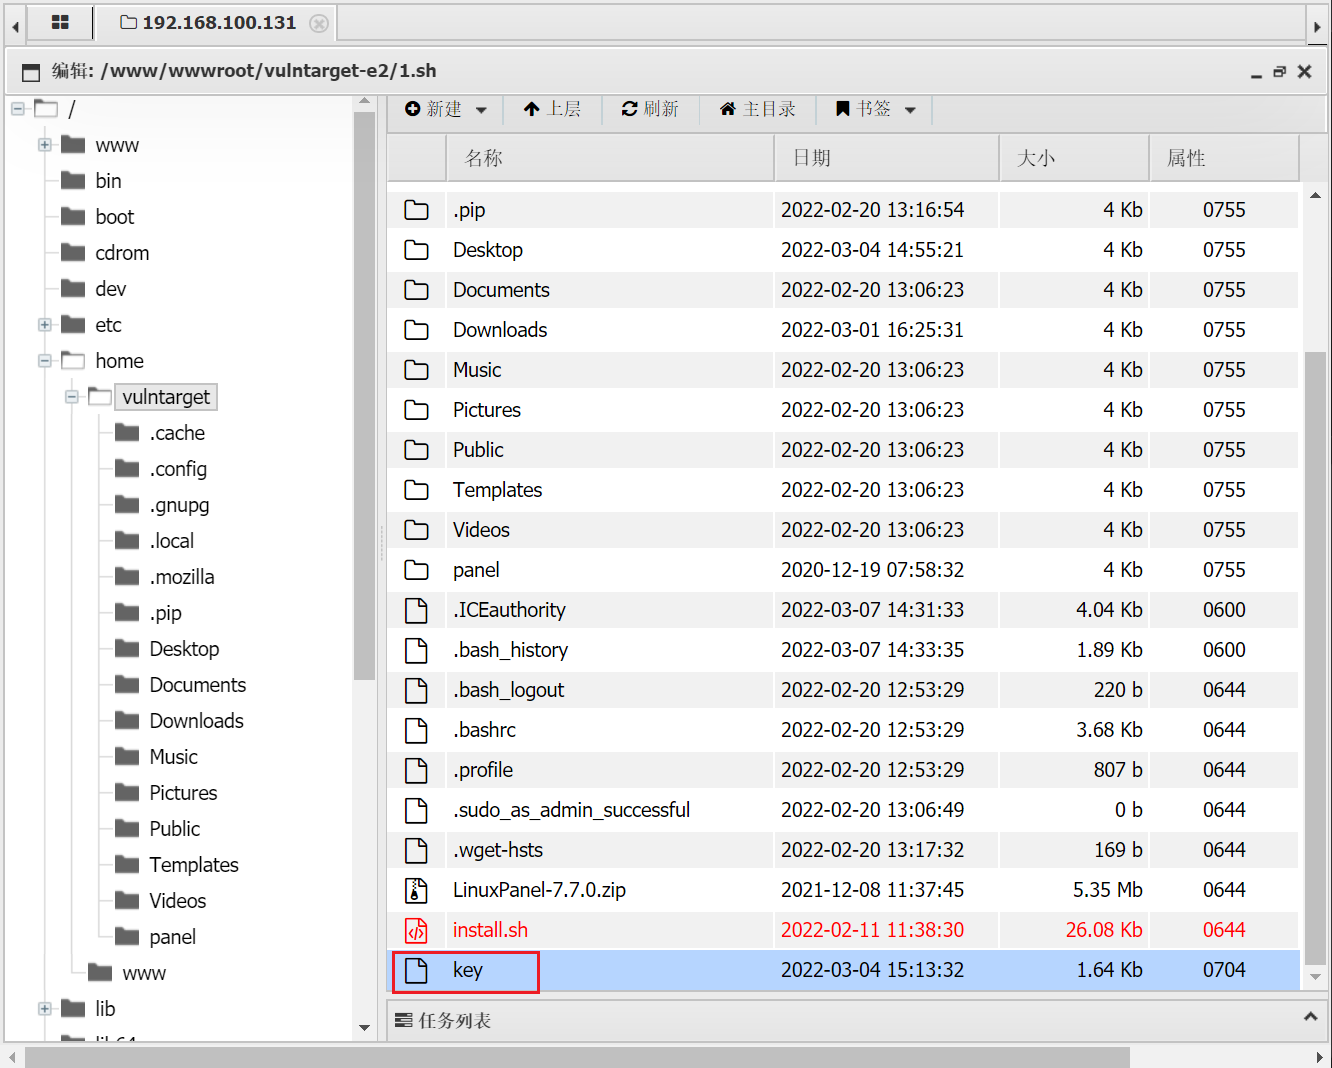
Task: Click the .pip folder icon in file list
Action: tap(416, 210)
